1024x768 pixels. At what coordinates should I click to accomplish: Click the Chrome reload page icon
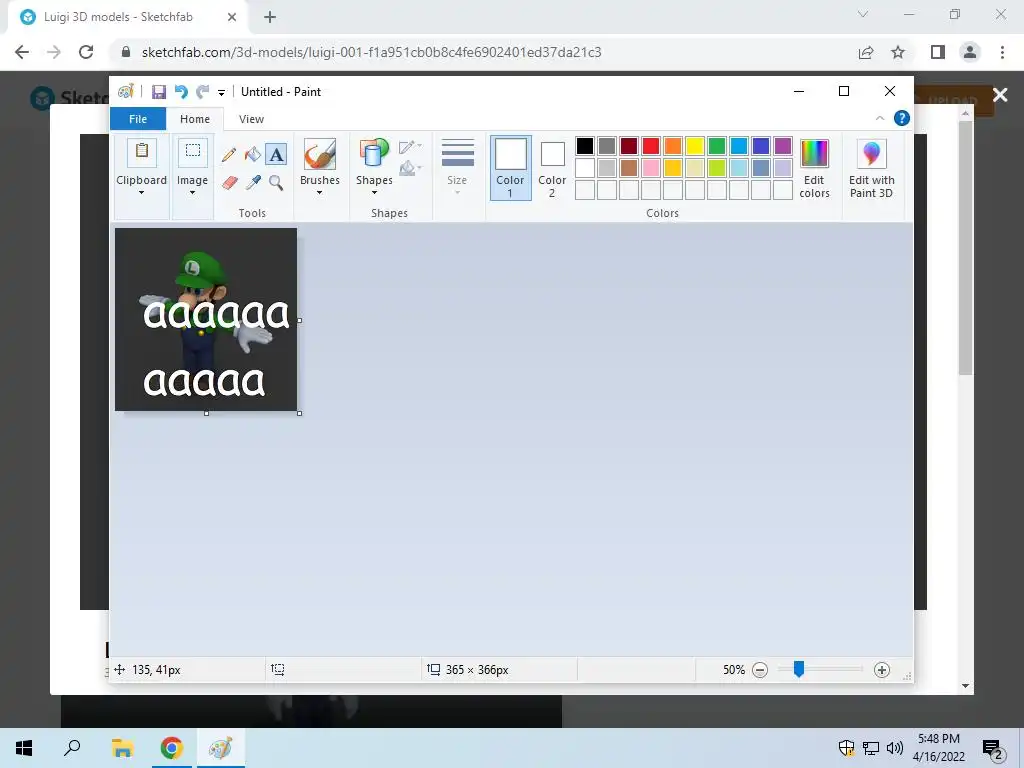pos(86,52)
